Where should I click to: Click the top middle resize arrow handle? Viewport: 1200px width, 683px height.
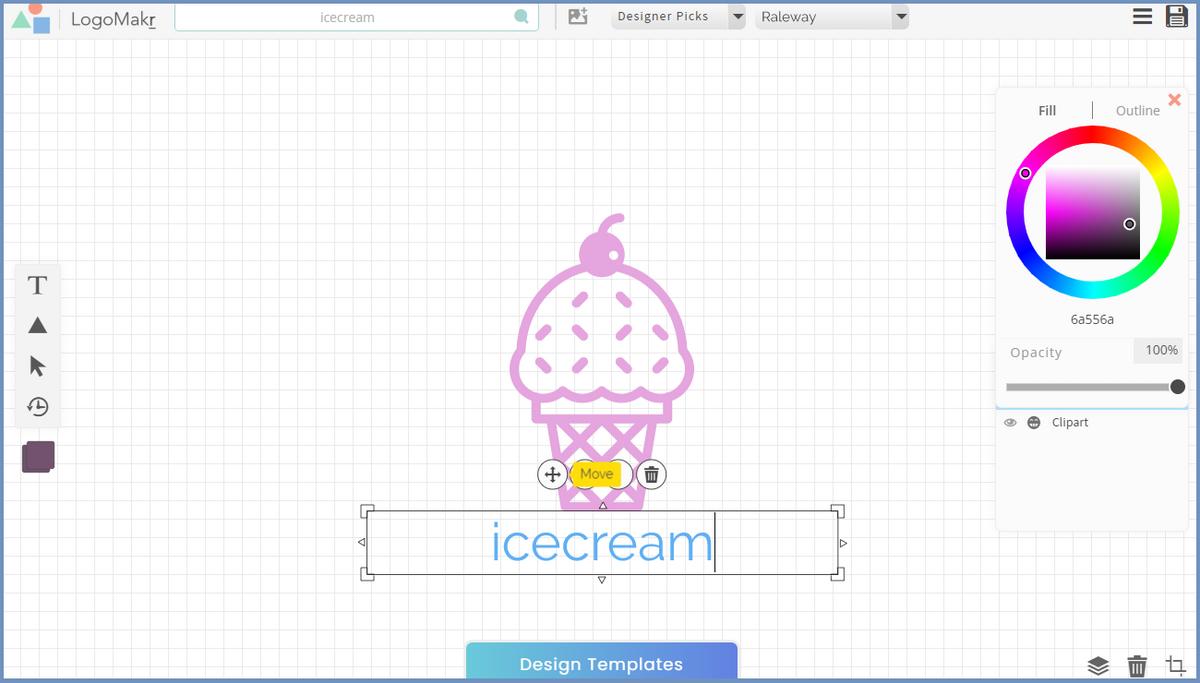[x=602, y=505]
